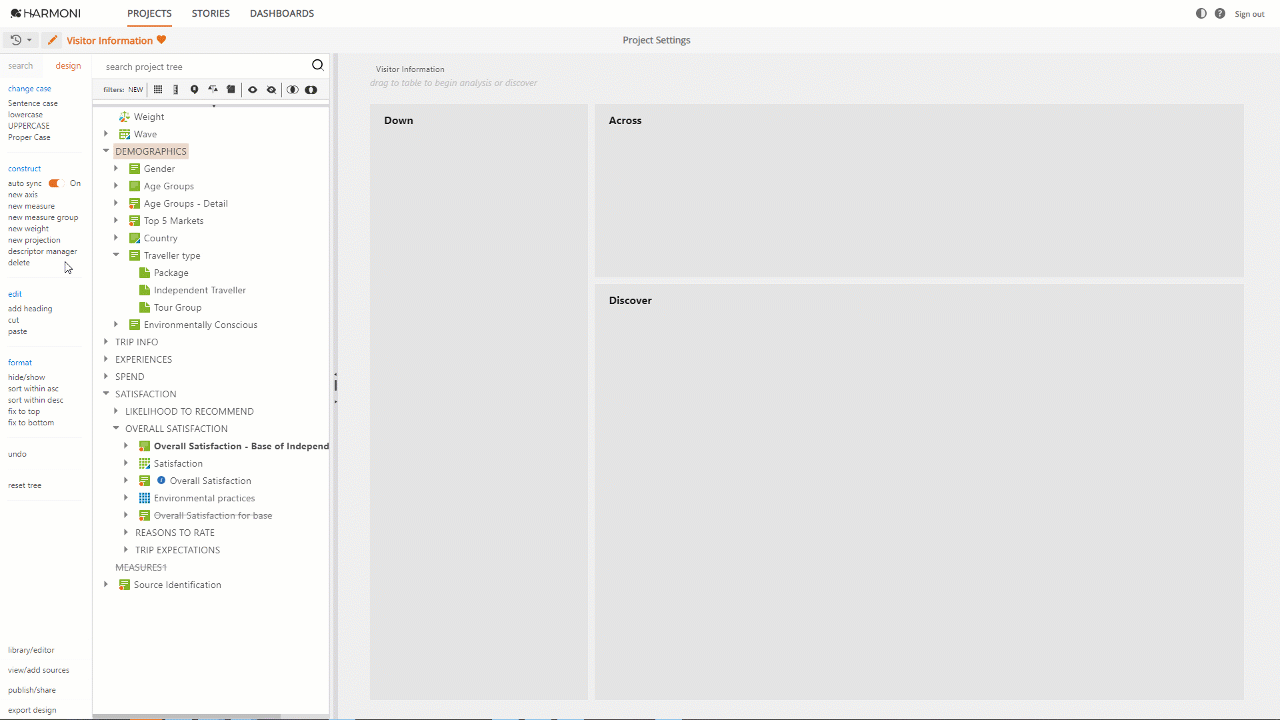This screenshot has height=720, width=1280.
Task: Switch to the design panel tab
Action: (x=68, y=66)
